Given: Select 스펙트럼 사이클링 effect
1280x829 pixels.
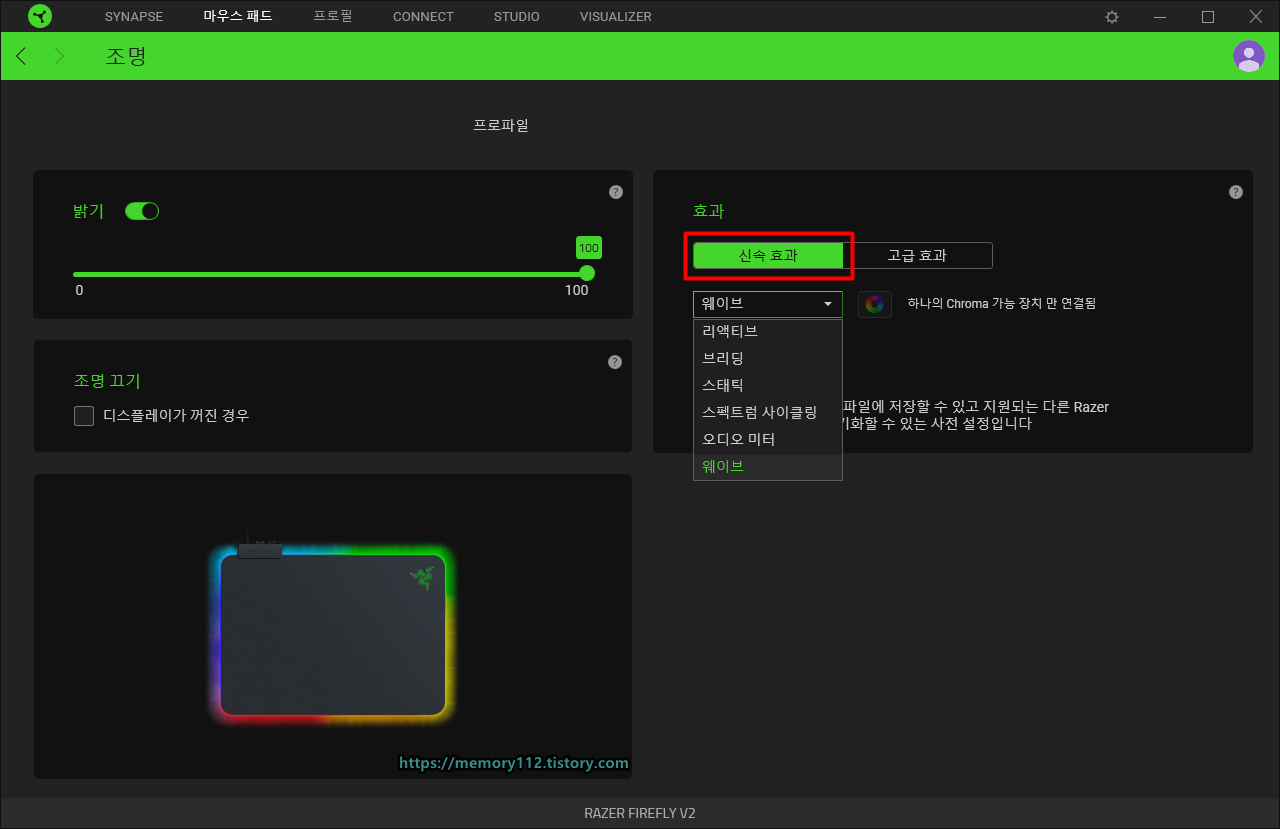Looking at the screenshot, I should click(x=768, y=412).
